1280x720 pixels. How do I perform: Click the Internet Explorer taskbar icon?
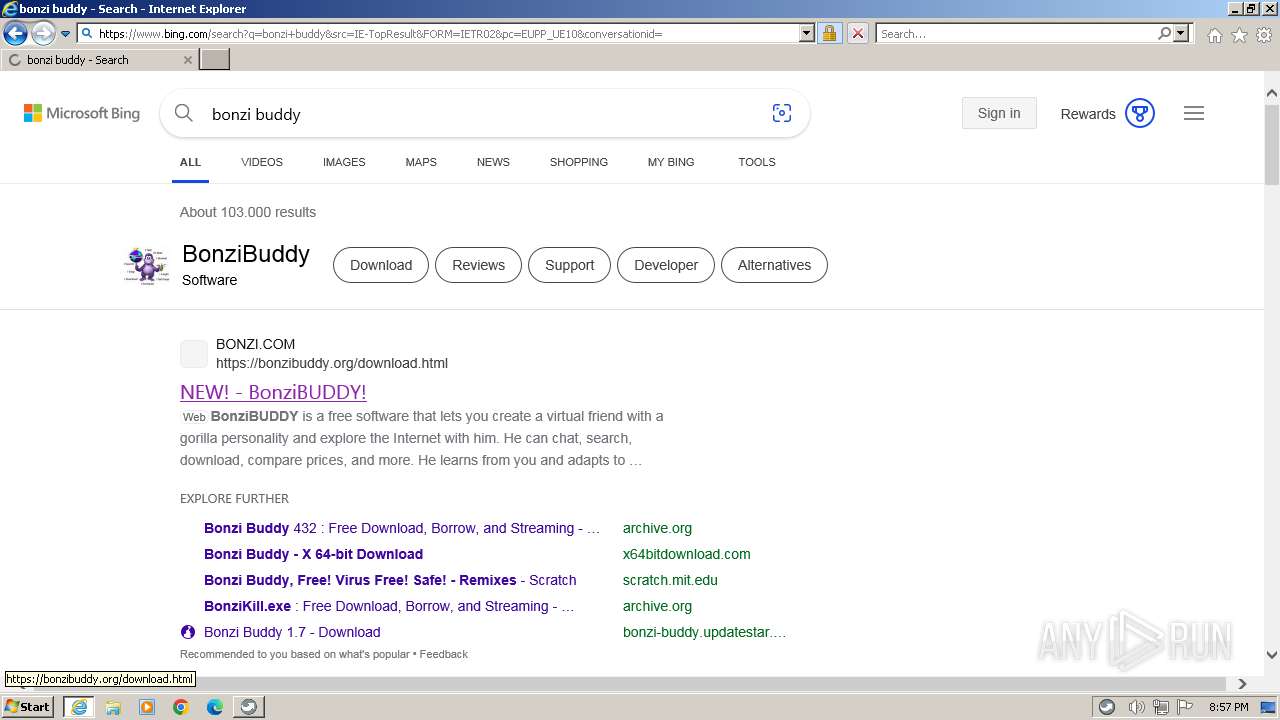pyautogui.click(x=79, y=707)
